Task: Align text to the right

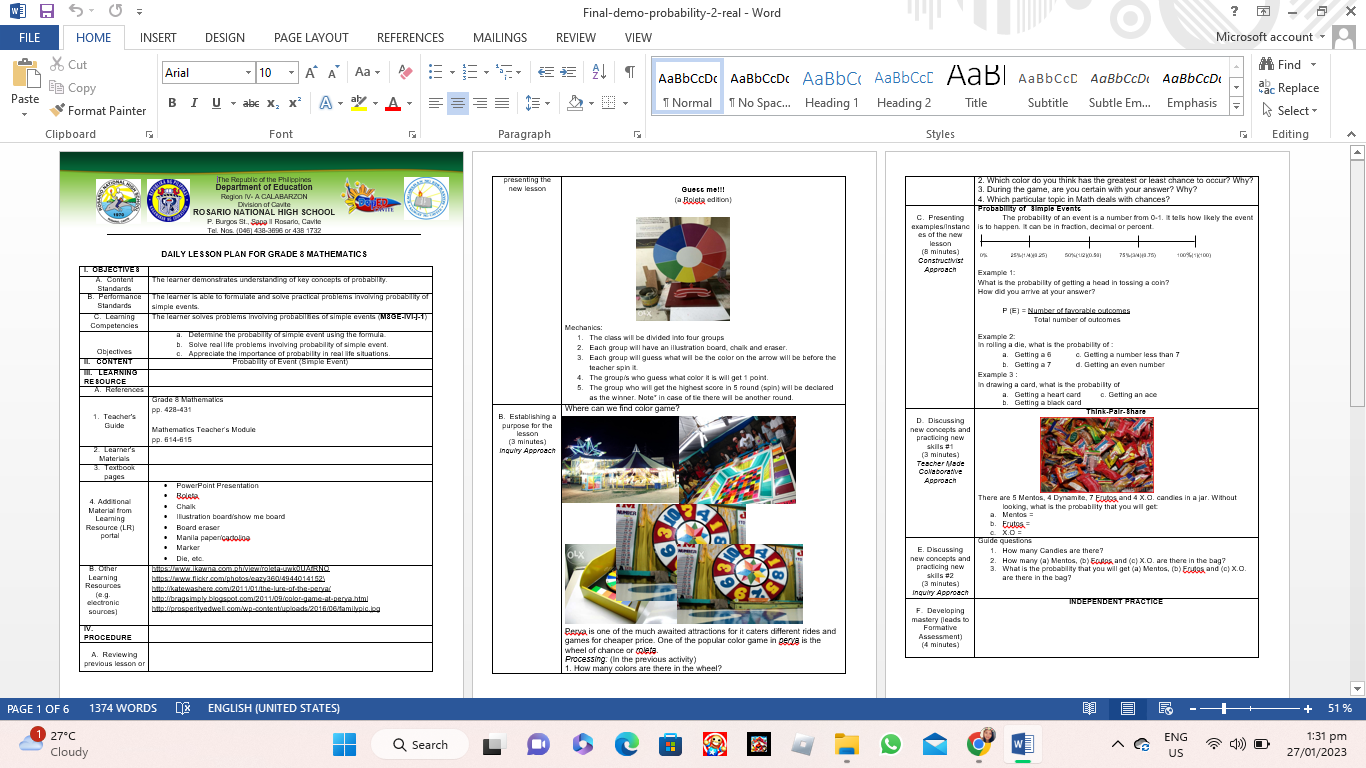Action: coord(480,103)
